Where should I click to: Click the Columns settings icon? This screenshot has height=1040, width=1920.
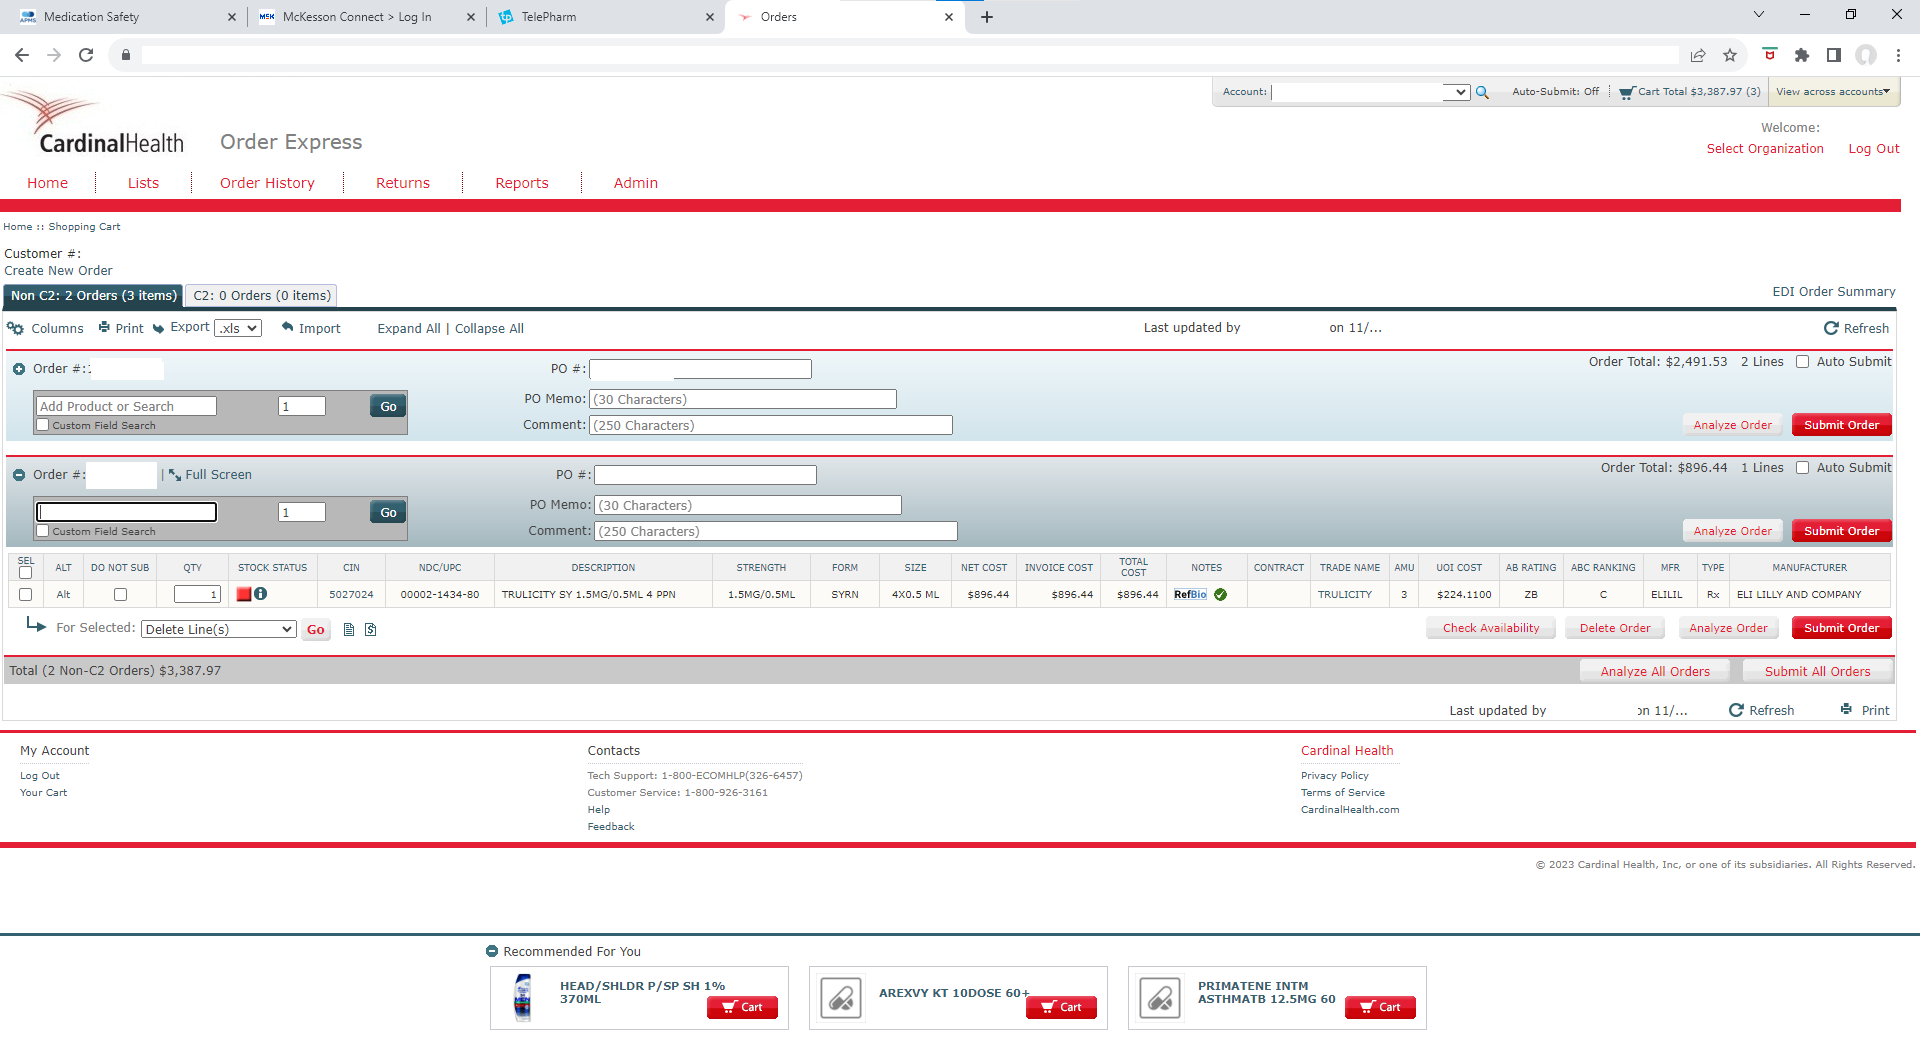coord(15,328)
